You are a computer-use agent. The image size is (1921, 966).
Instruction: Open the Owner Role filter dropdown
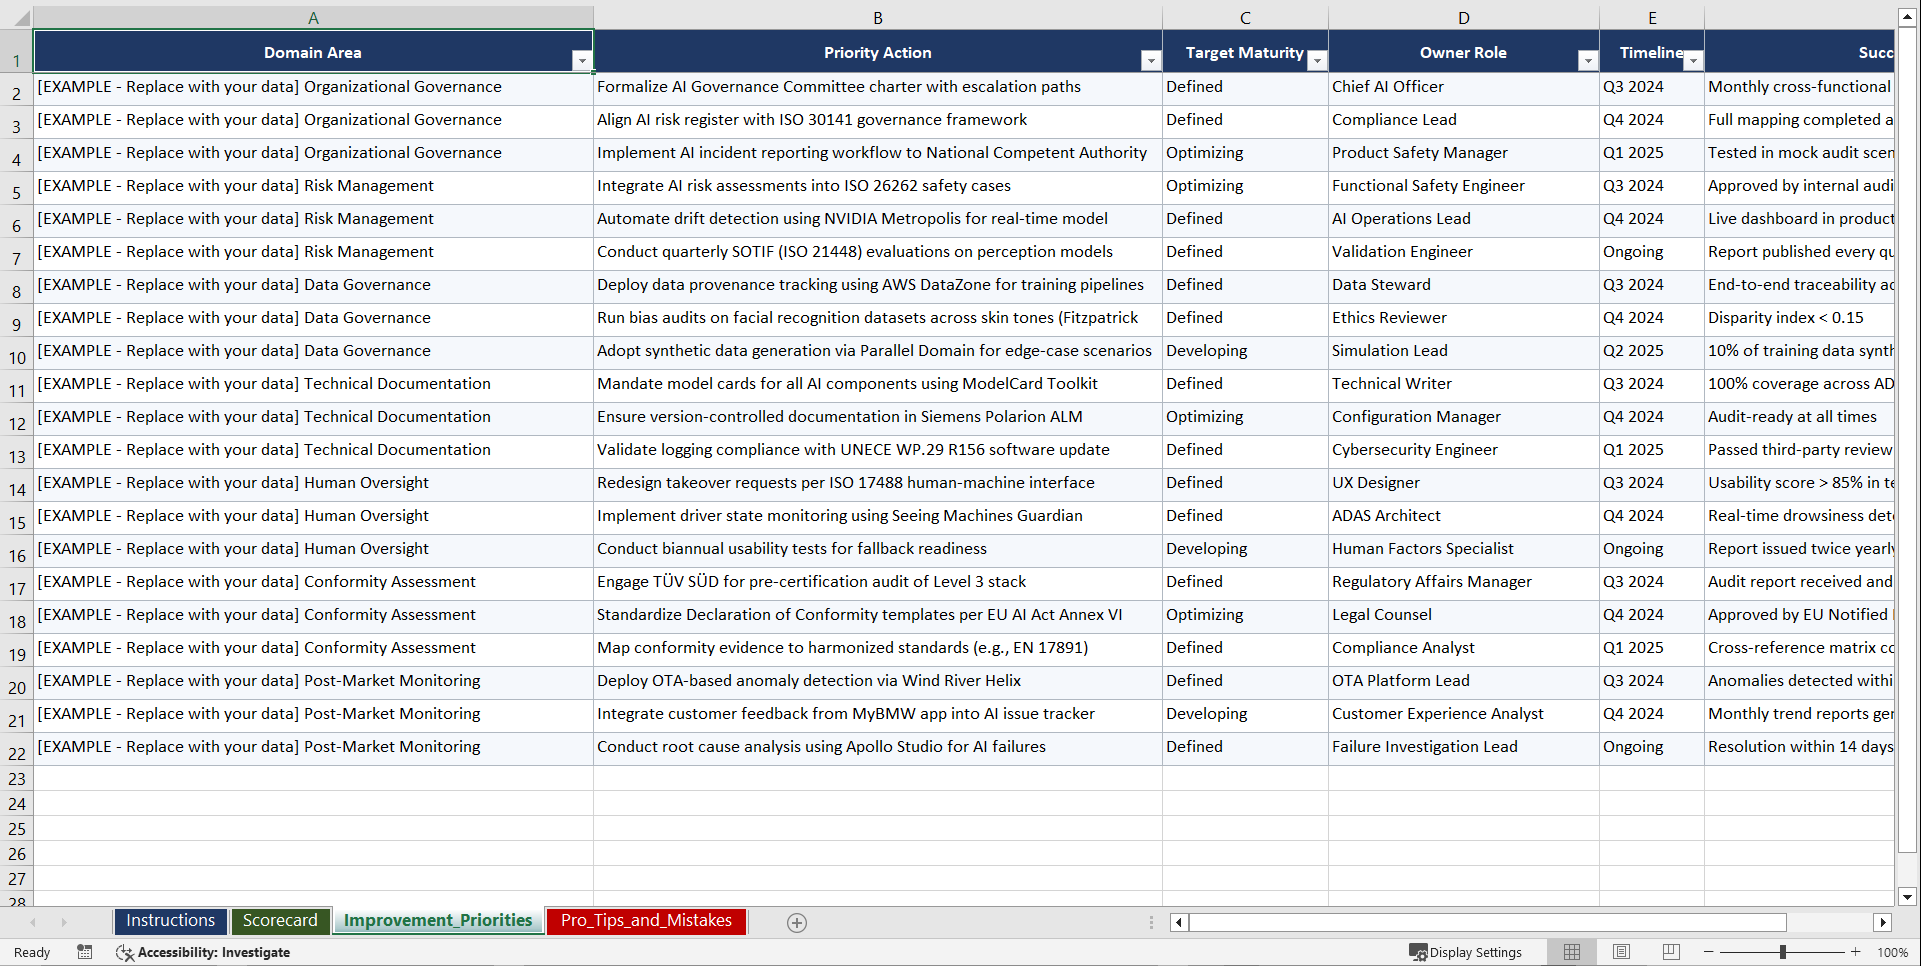[1588, 60]
